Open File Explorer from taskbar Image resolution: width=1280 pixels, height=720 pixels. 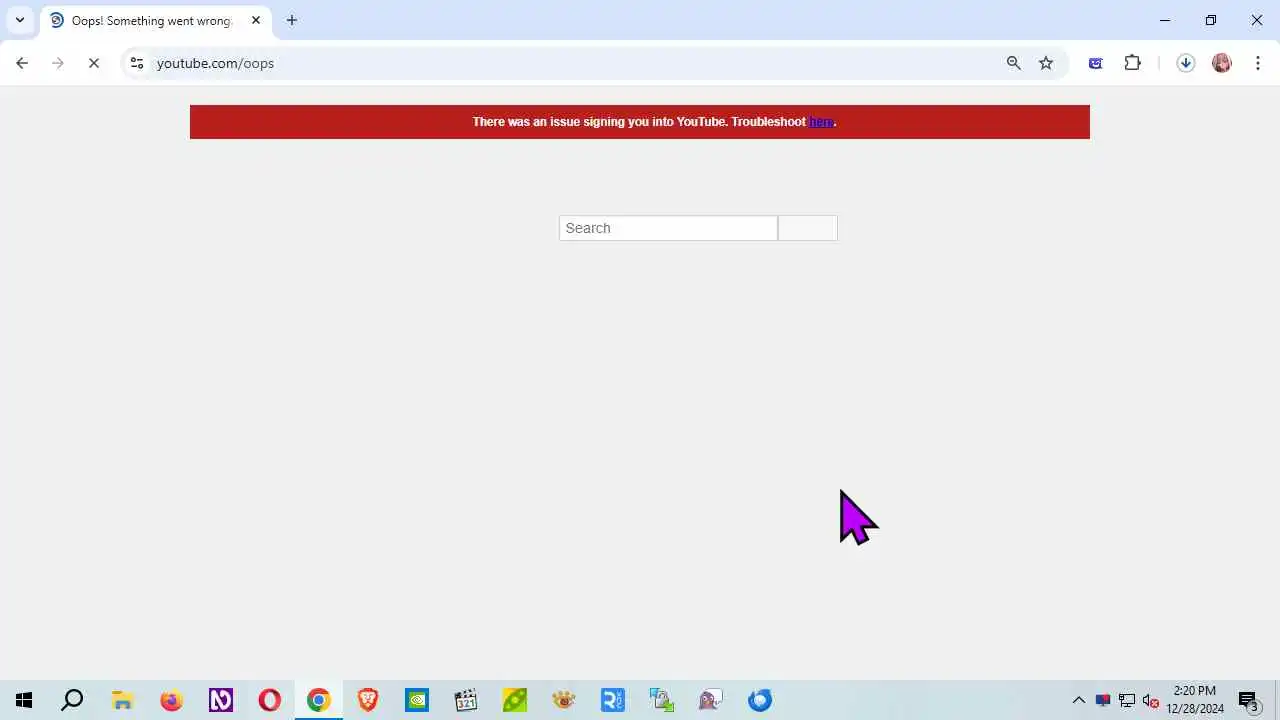coord(122,700)
